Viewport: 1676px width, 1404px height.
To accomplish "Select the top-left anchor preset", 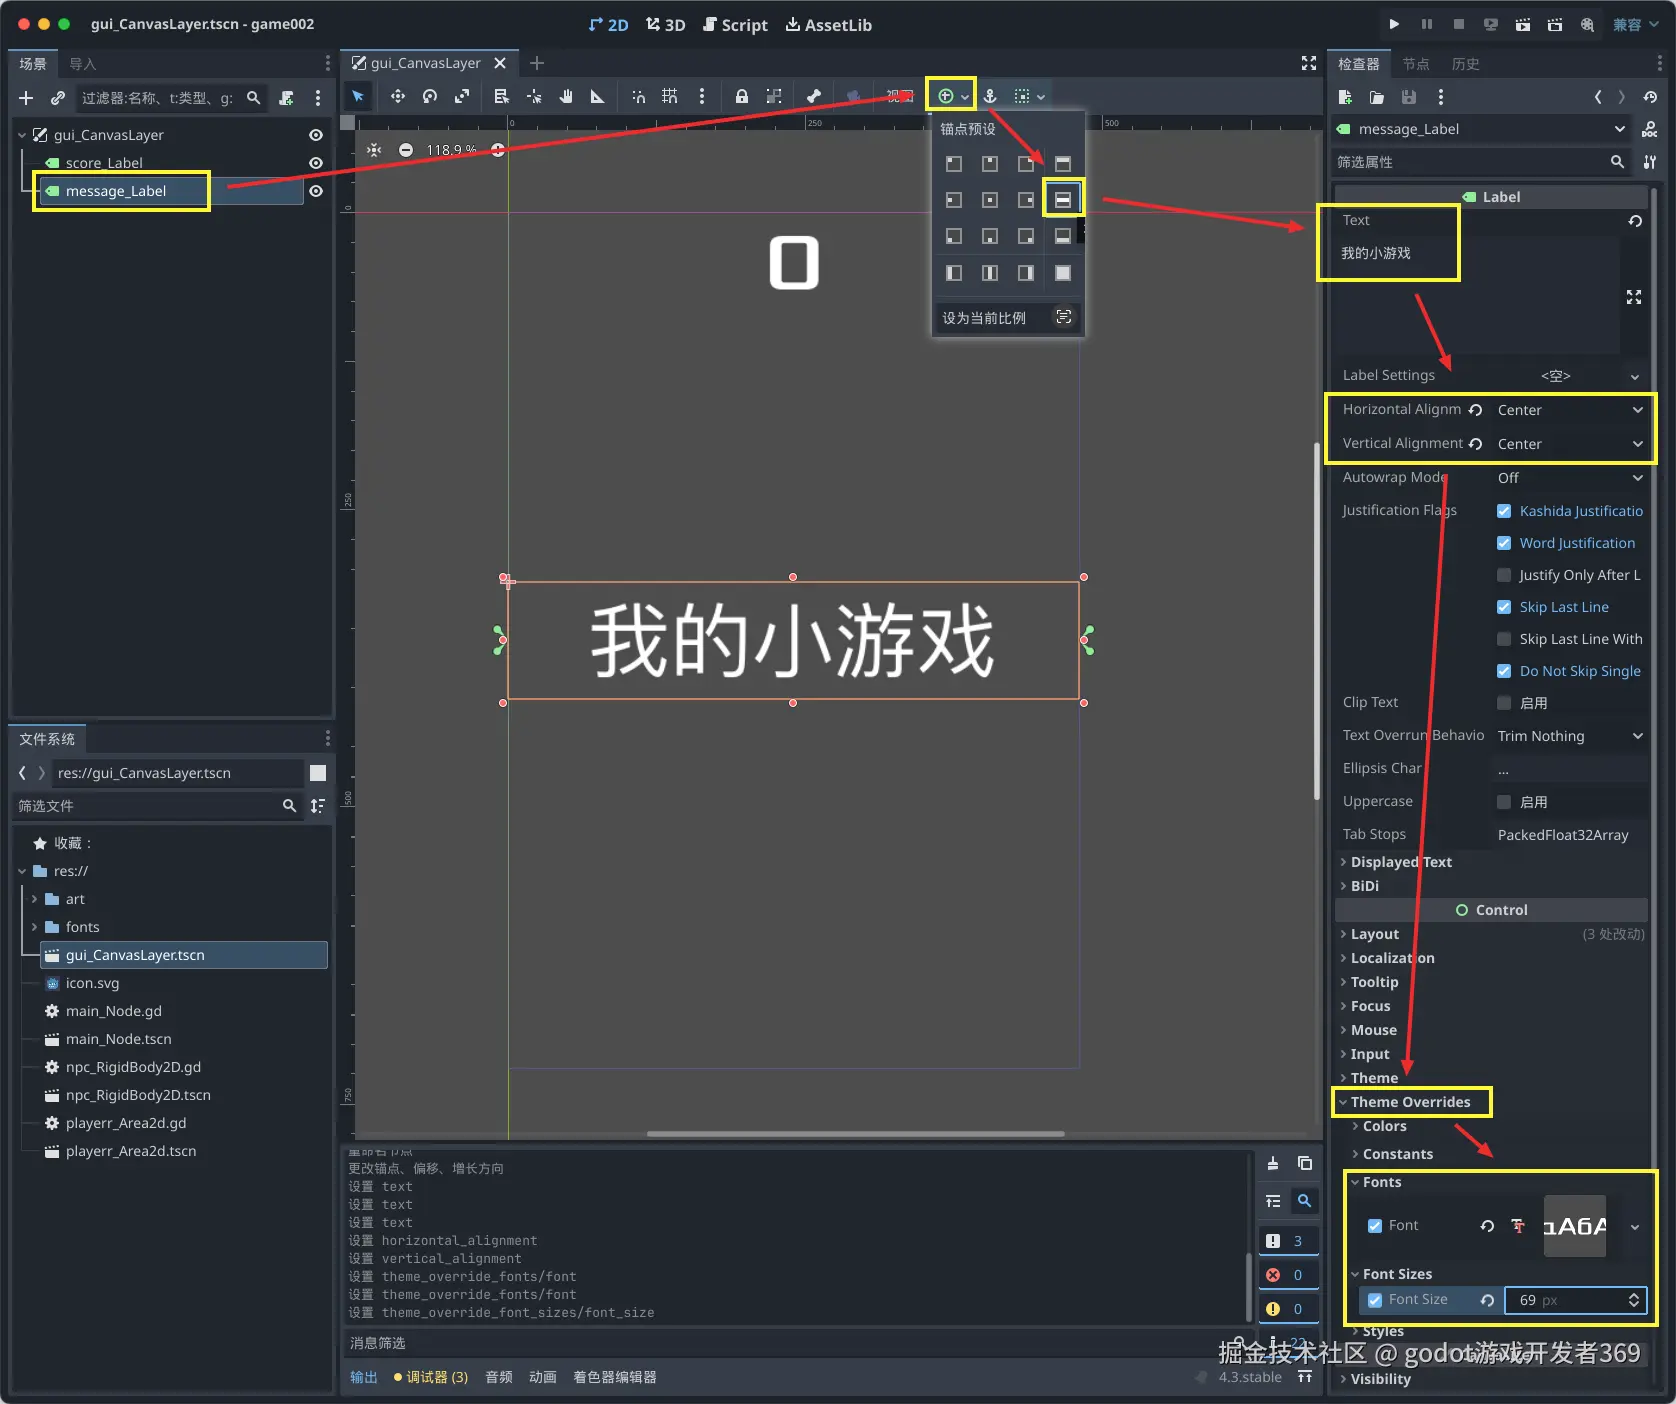I will (954, 164).
